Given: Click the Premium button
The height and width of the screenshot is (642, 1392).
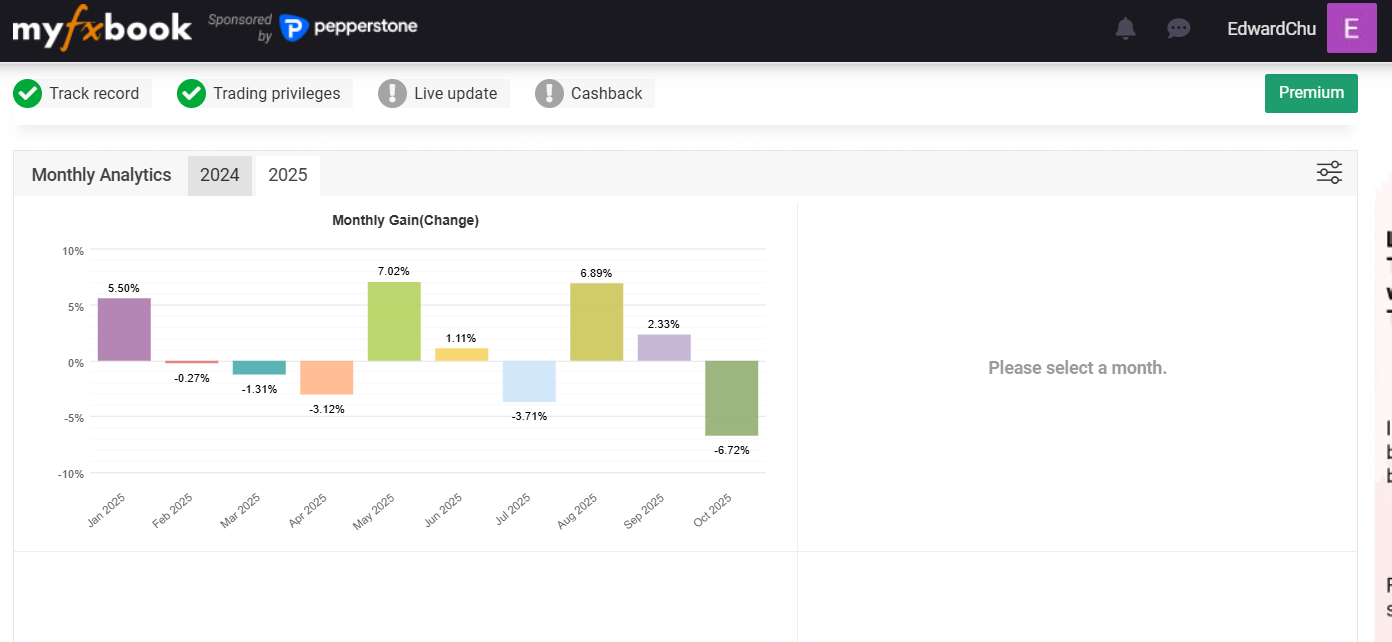Looking at the screenshot, I should tap(1310, 93).
